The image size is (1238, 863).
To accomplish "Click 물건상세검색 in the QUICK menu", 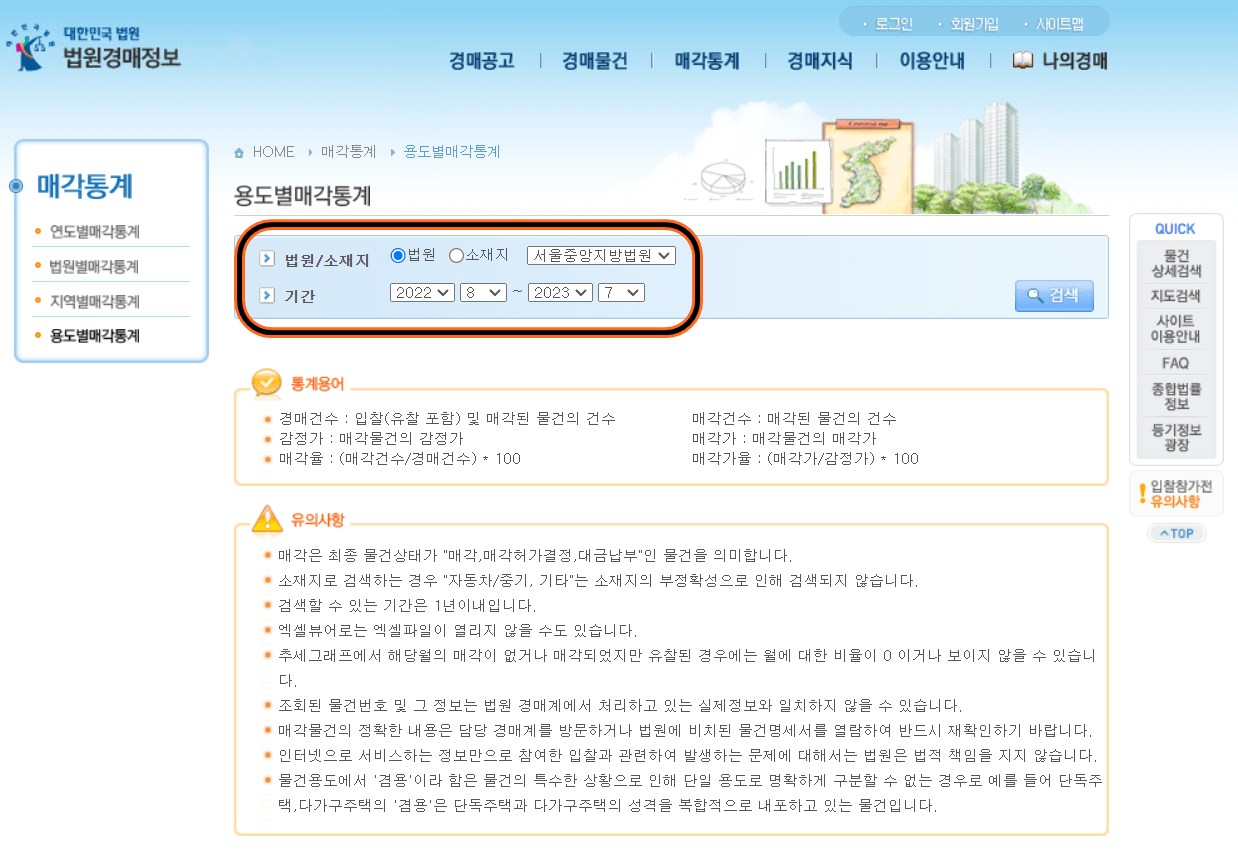I will tap(1175, 262).
